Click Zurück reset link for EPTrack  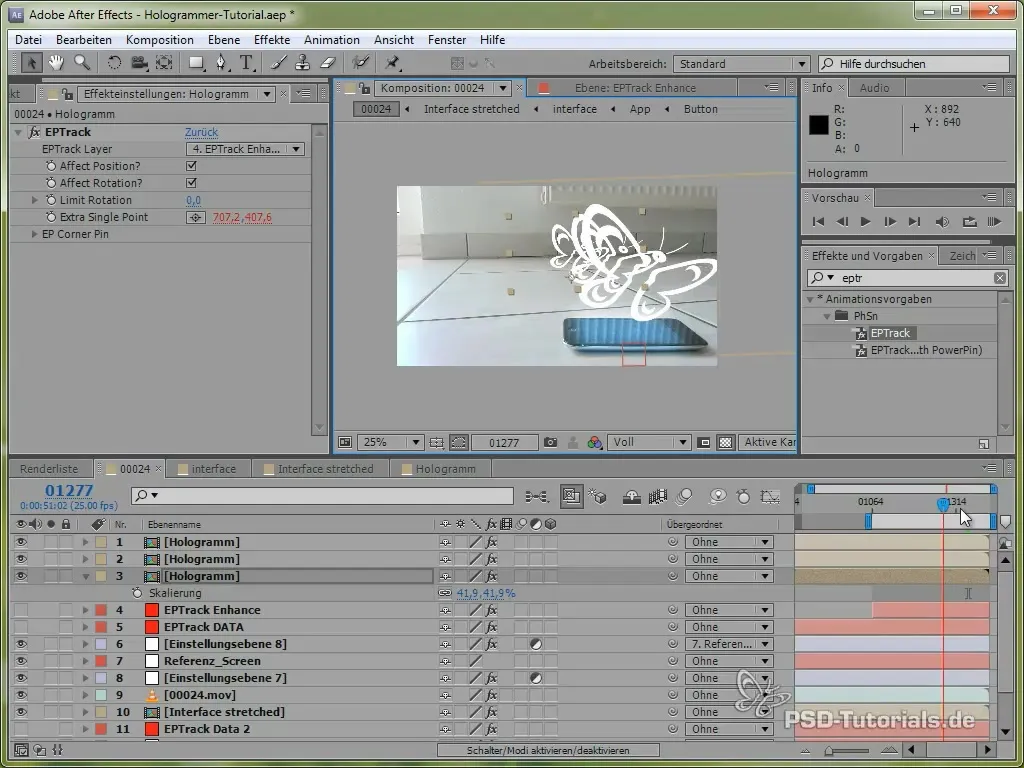point(201,132)
